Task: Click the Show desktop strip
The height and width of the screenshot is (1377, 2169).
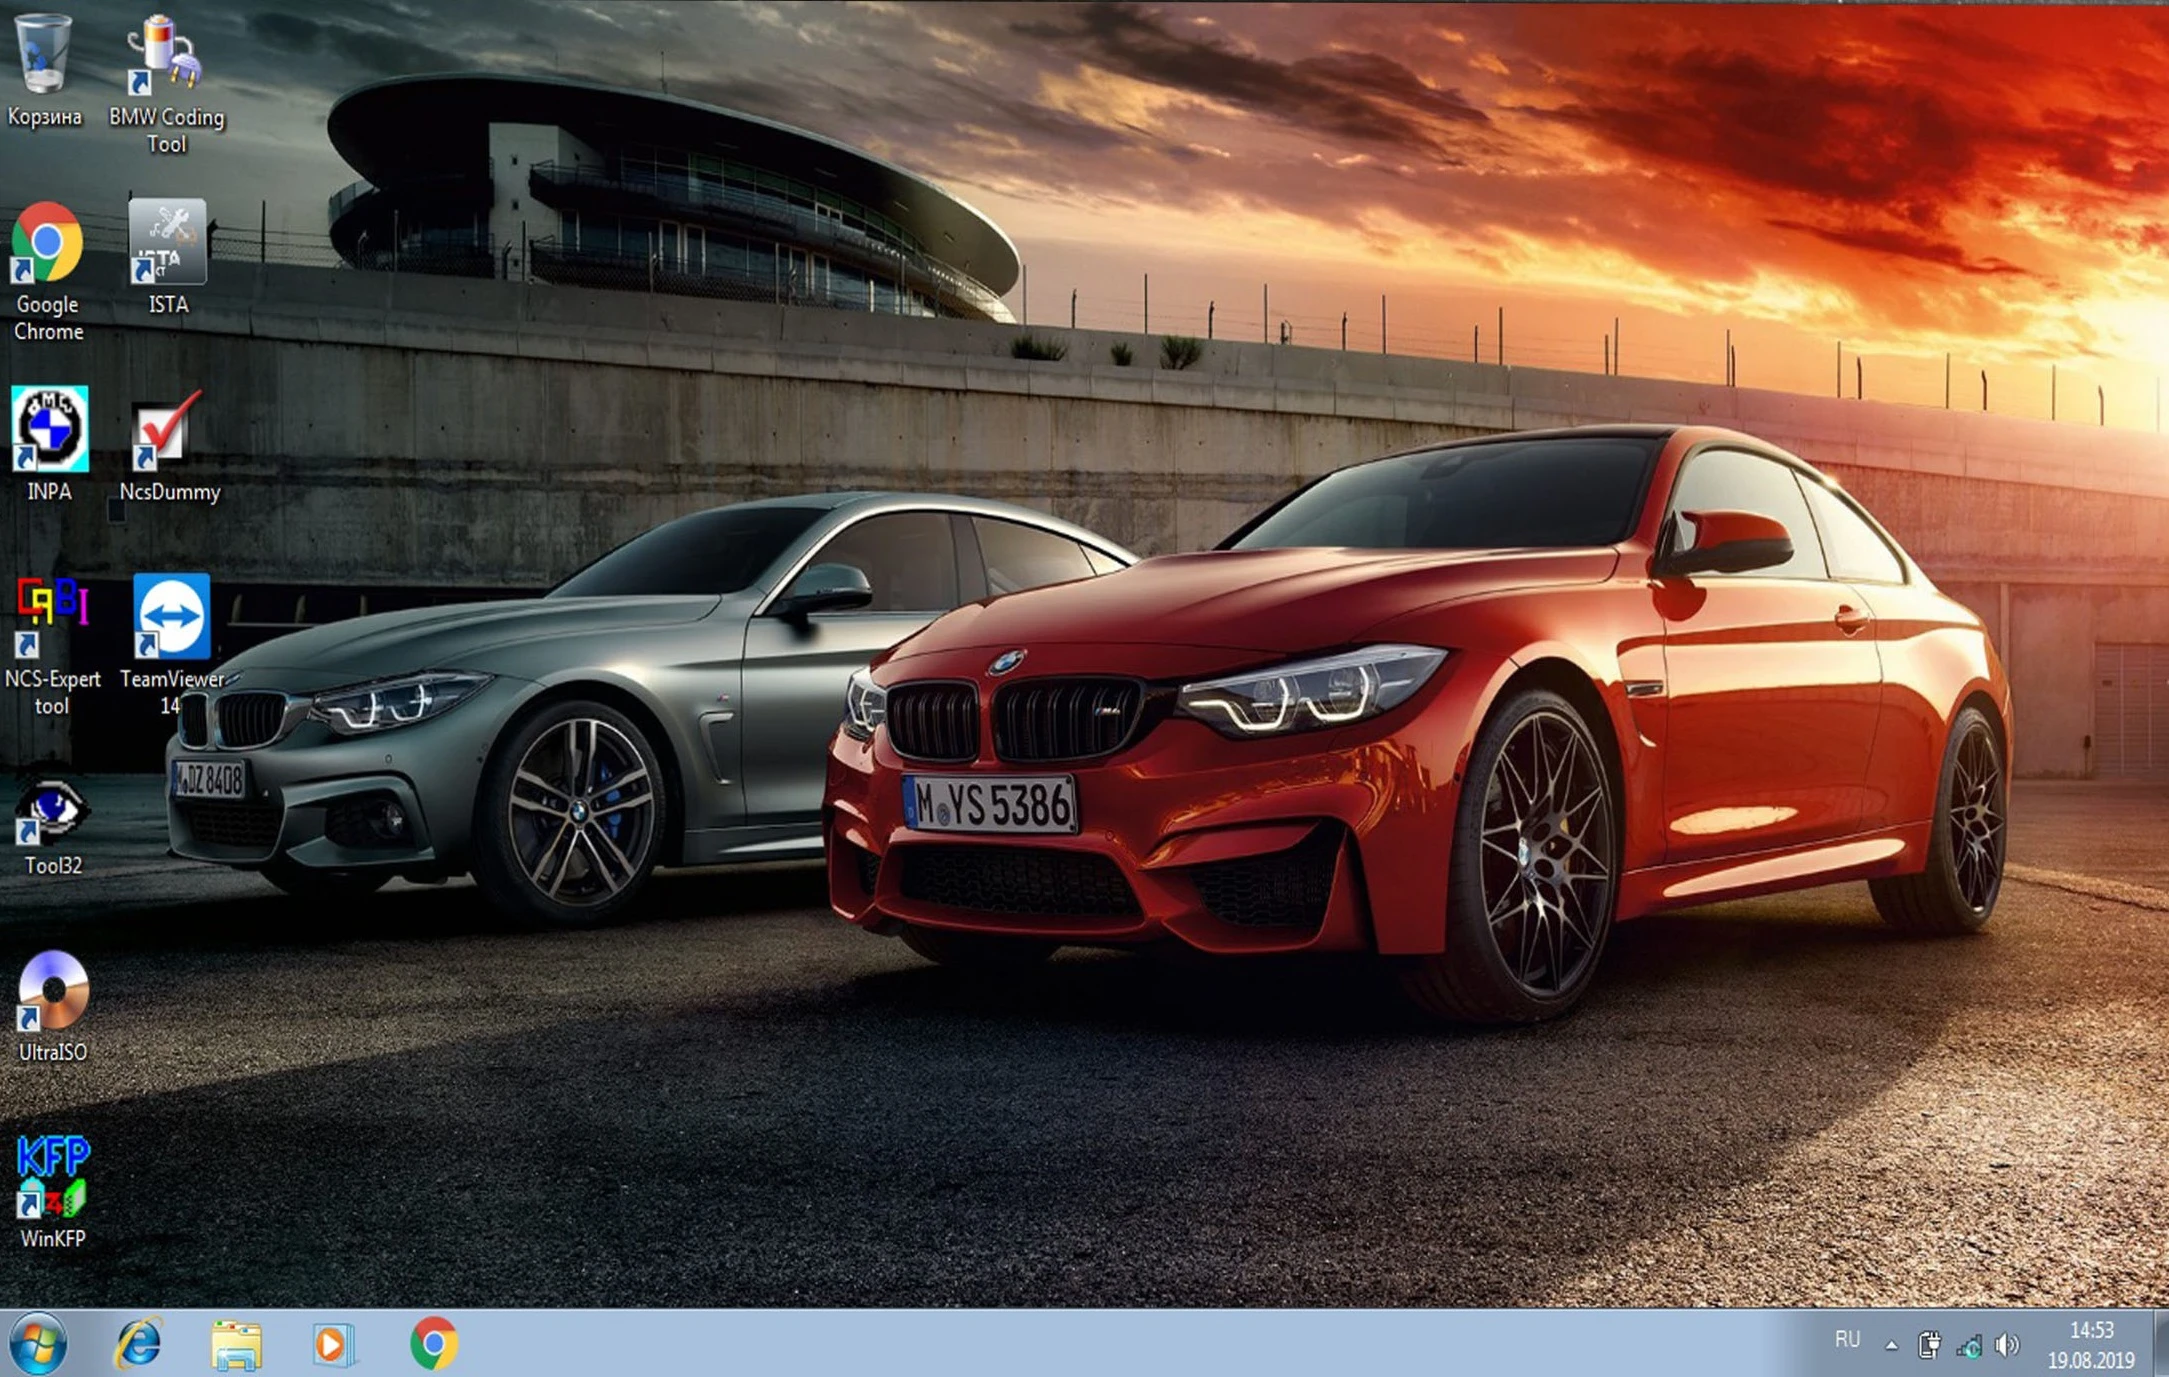Action: pos(2160,1343)
